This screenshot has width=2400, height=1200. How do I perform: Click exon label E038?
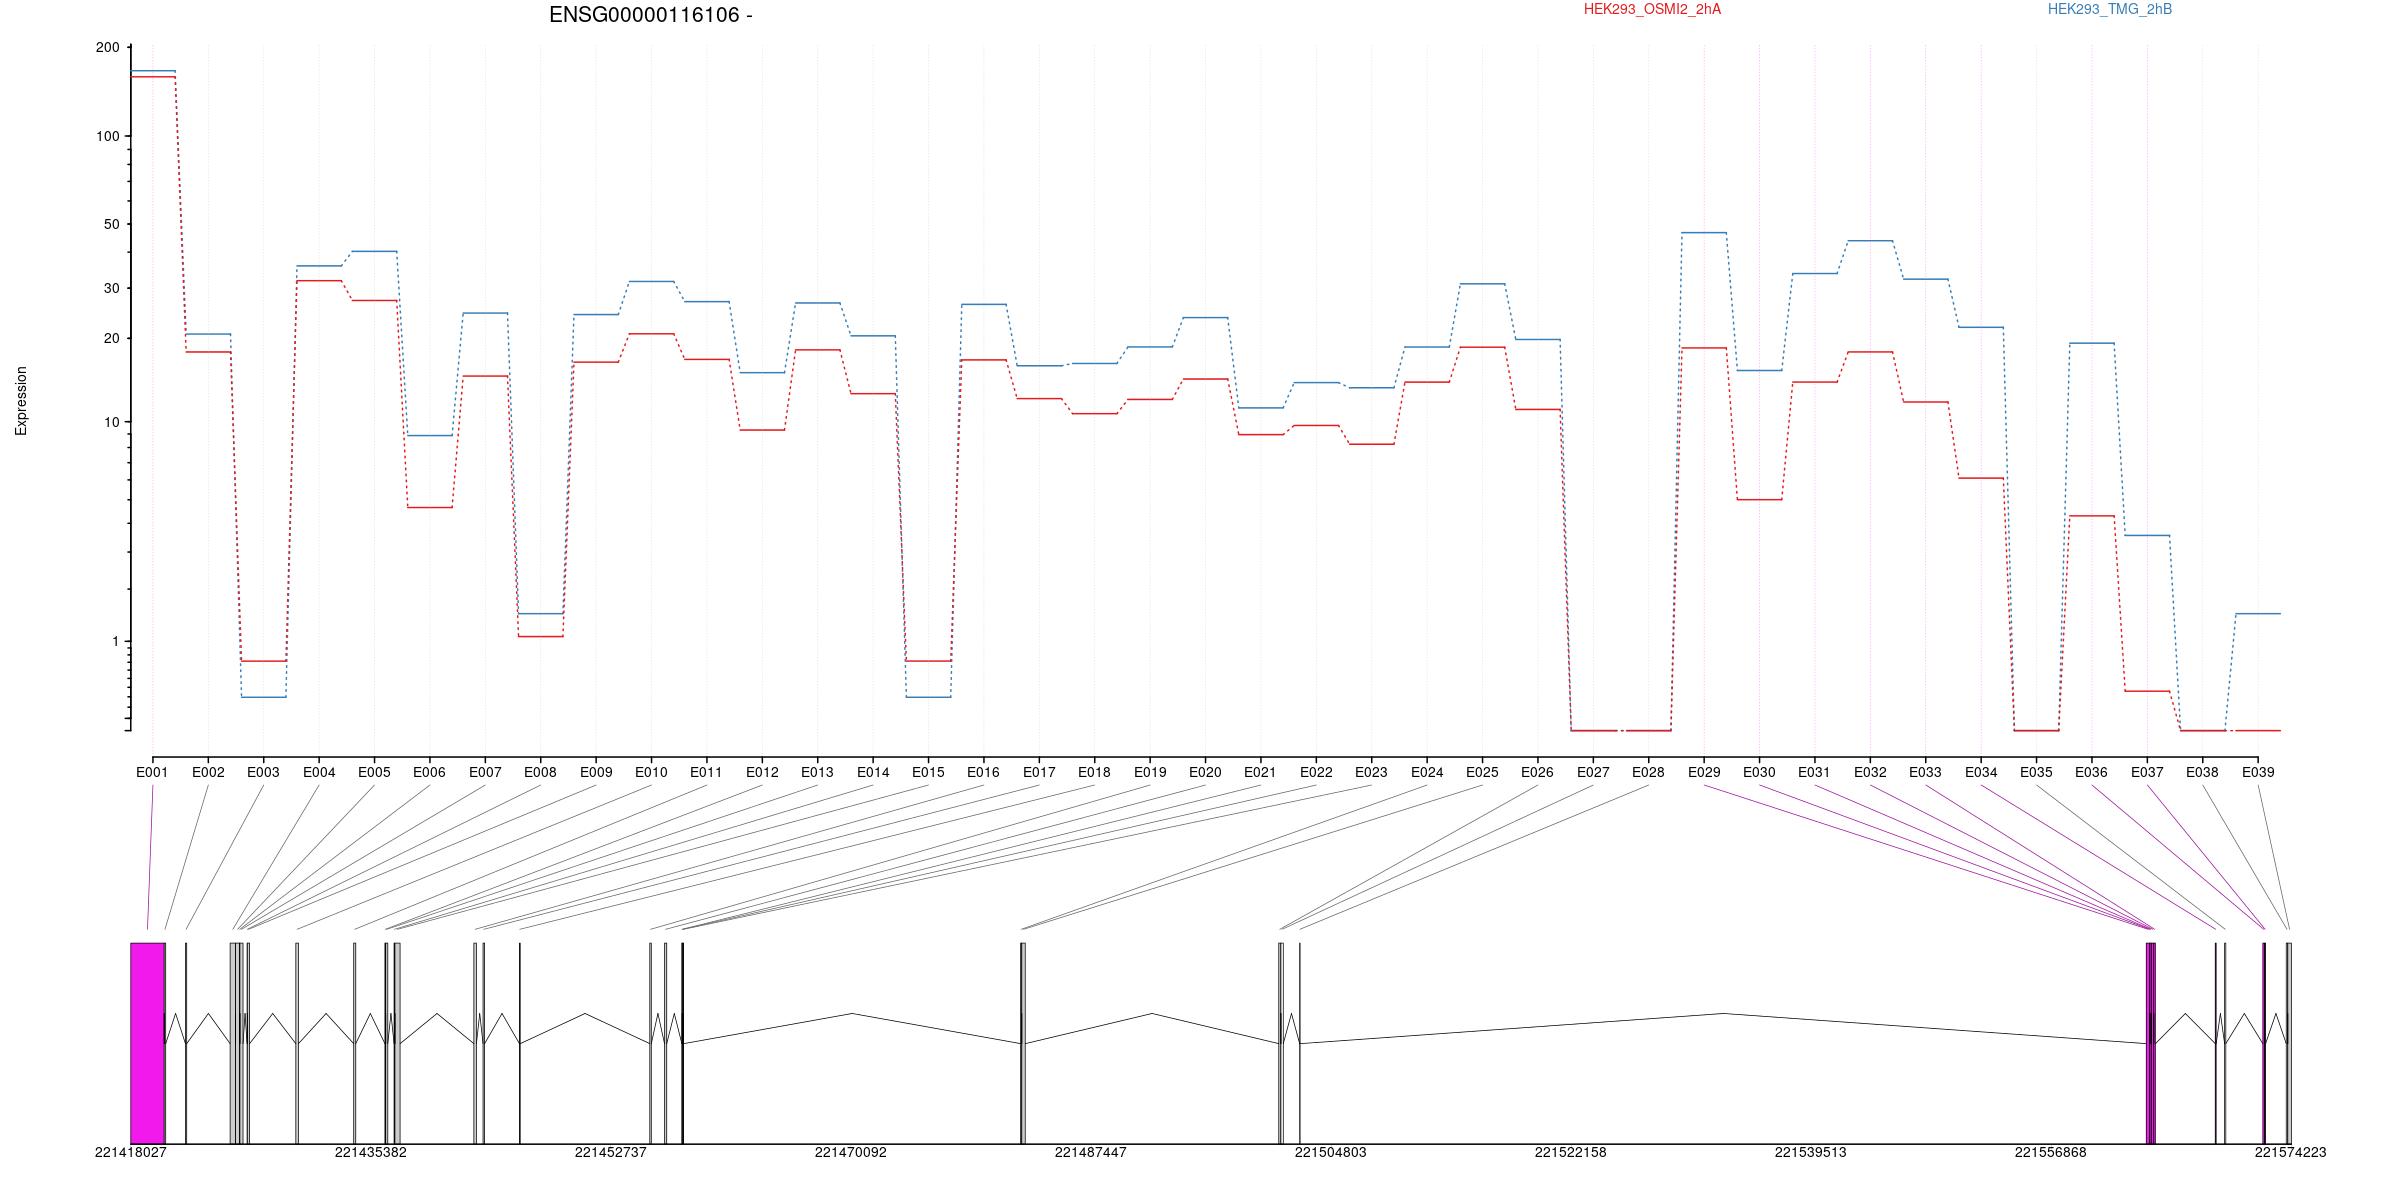click(2202, 772)
